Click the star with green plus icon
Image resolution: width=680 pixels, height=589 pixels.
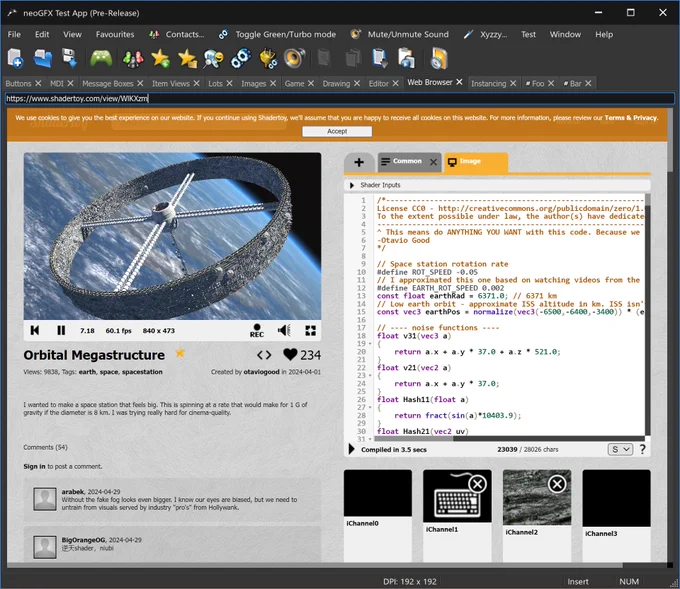[160, 59]
